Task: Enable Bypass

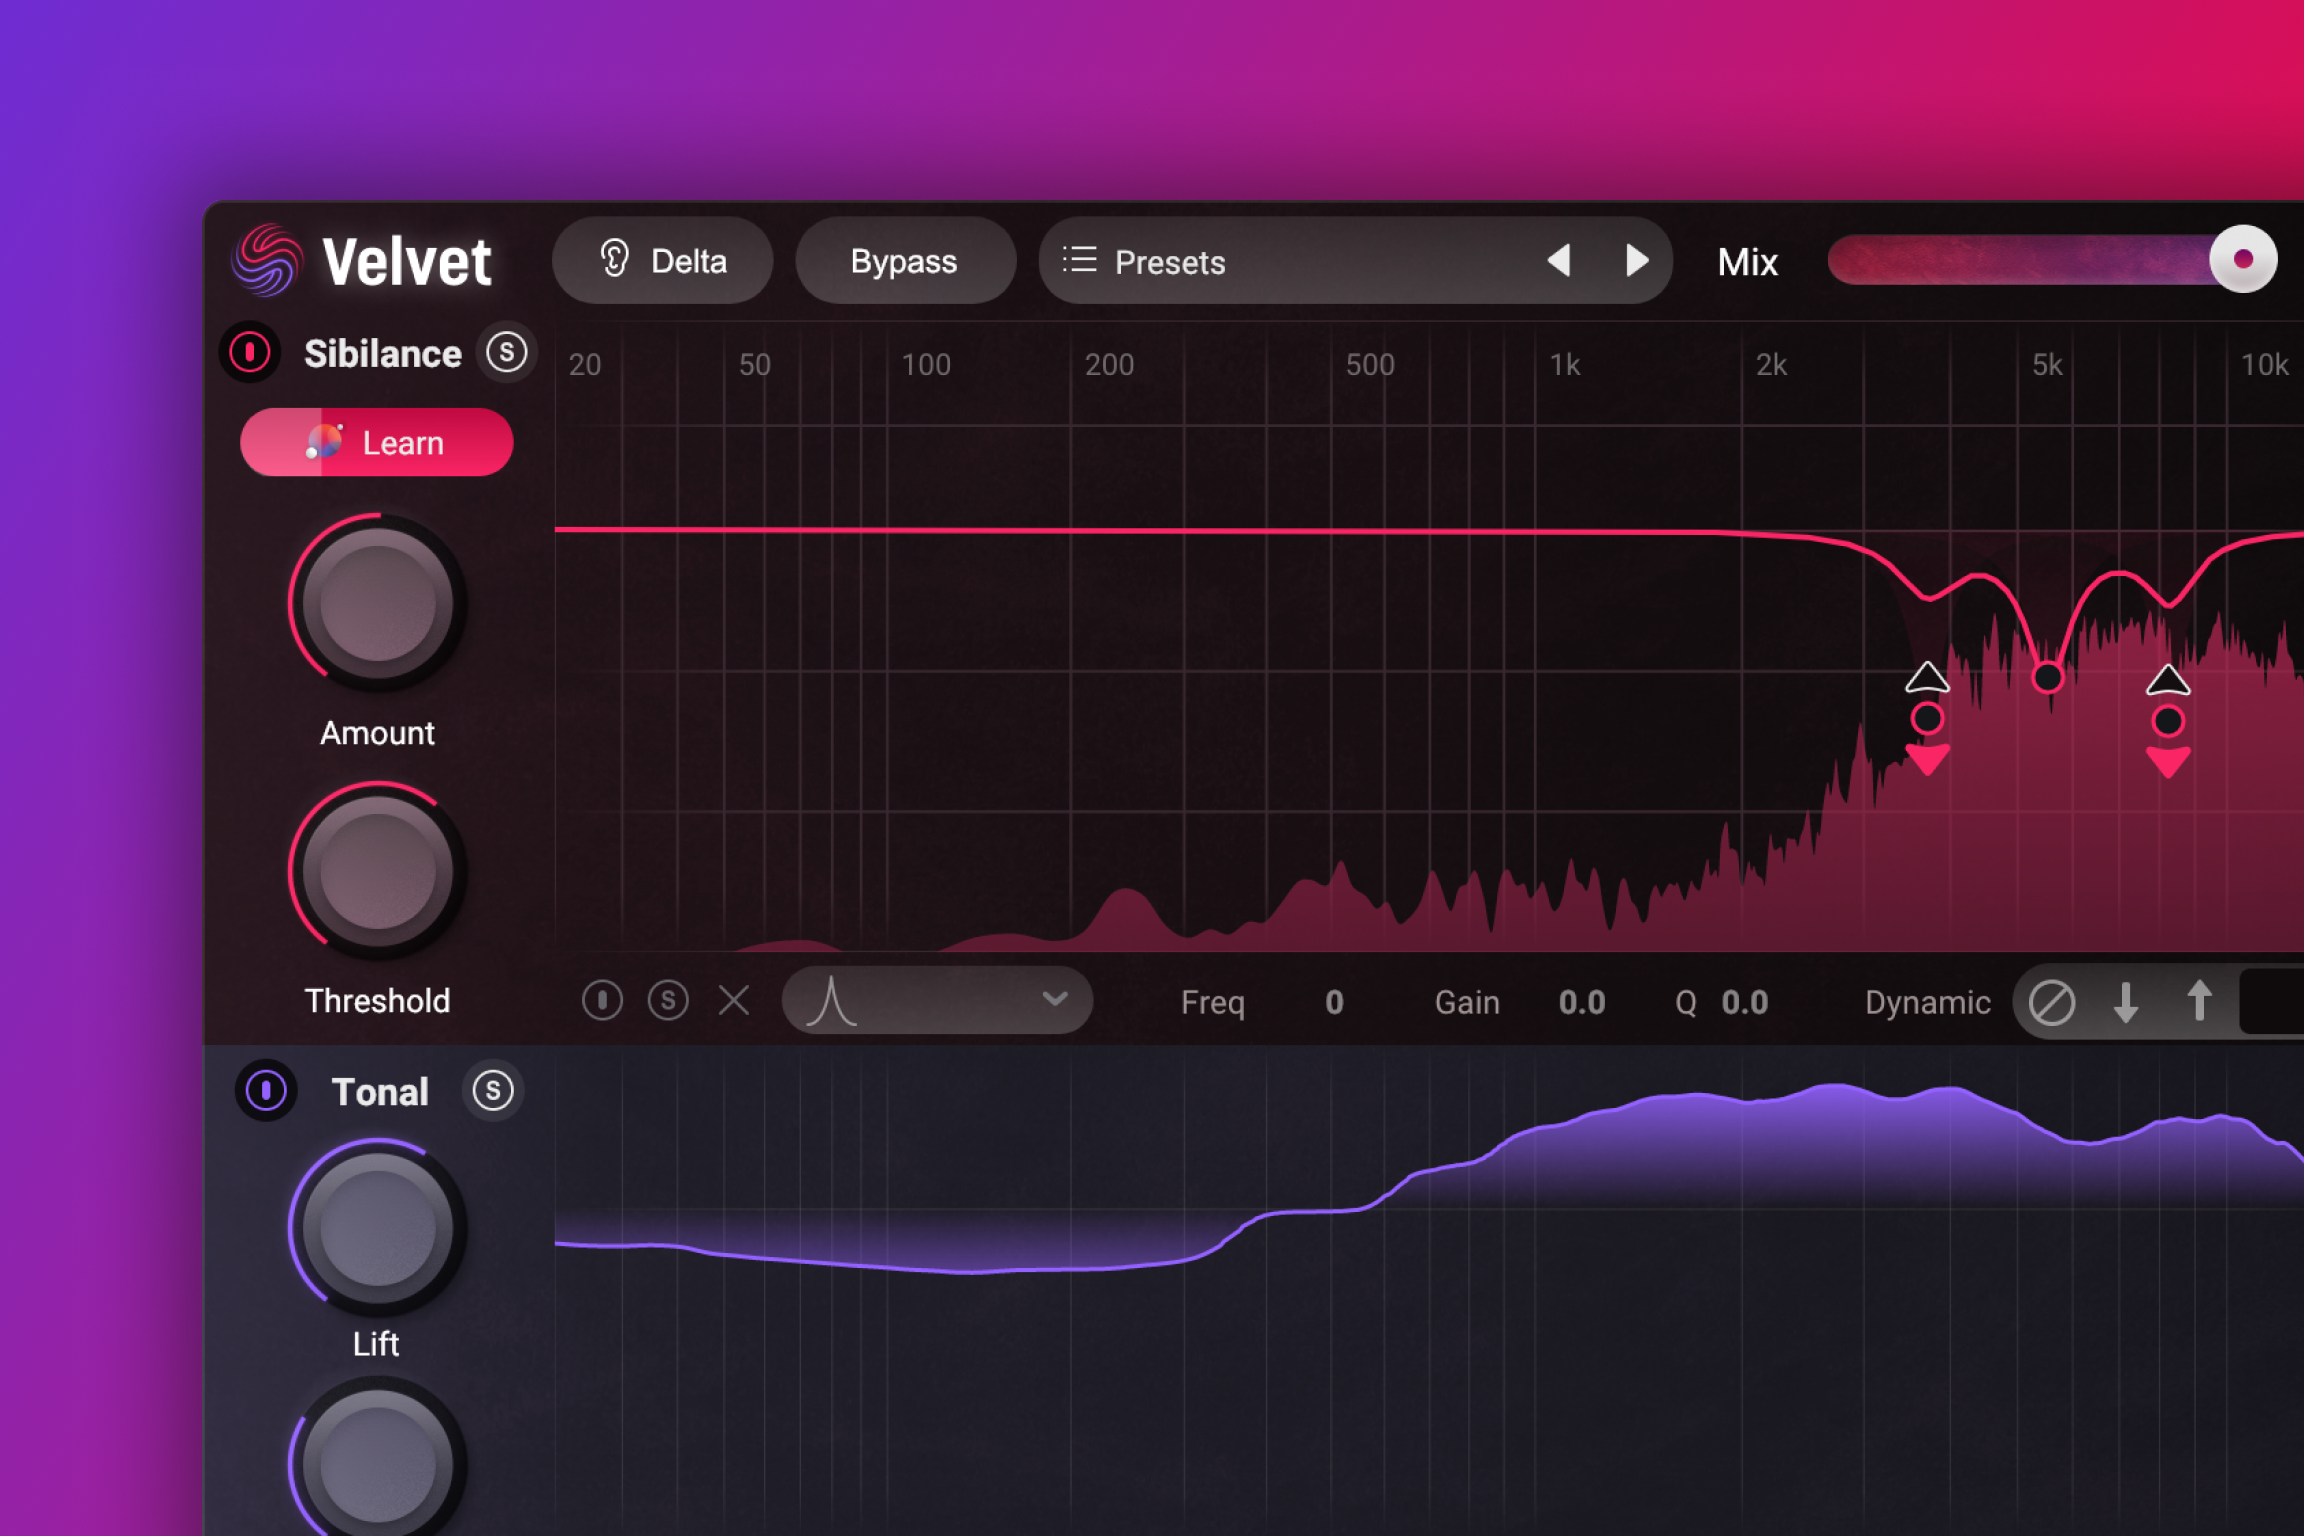Action: point(903,260)
